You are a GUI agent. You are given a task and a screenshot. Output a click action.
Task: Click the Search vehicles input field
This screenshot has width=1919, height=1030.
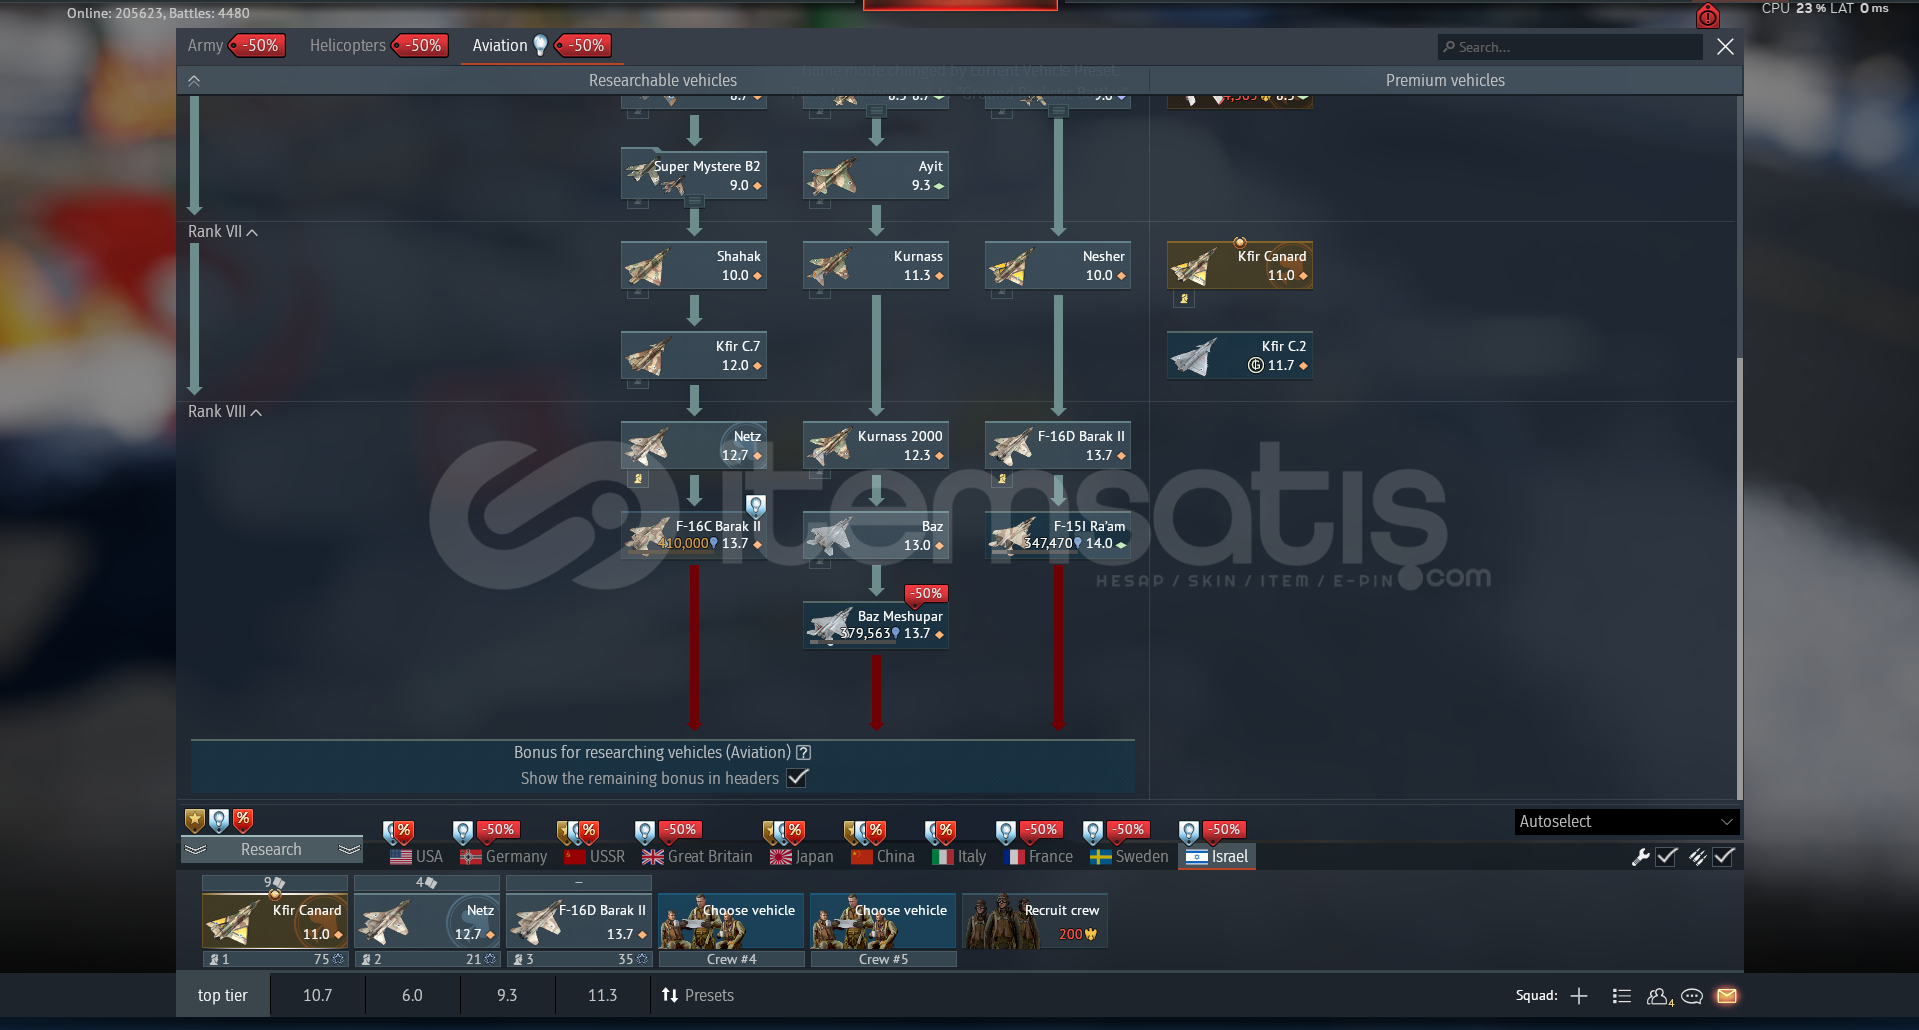pyautogui.click(x=1570, y=47)
